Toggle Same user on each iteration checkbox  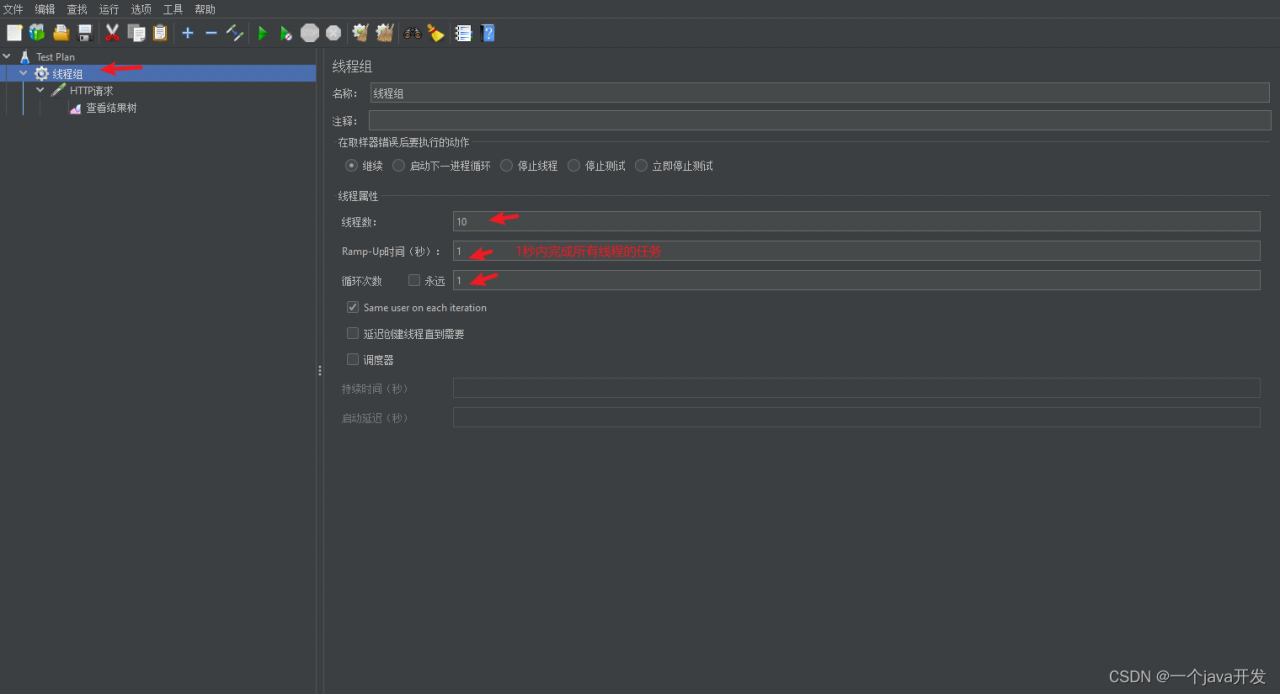353,307
